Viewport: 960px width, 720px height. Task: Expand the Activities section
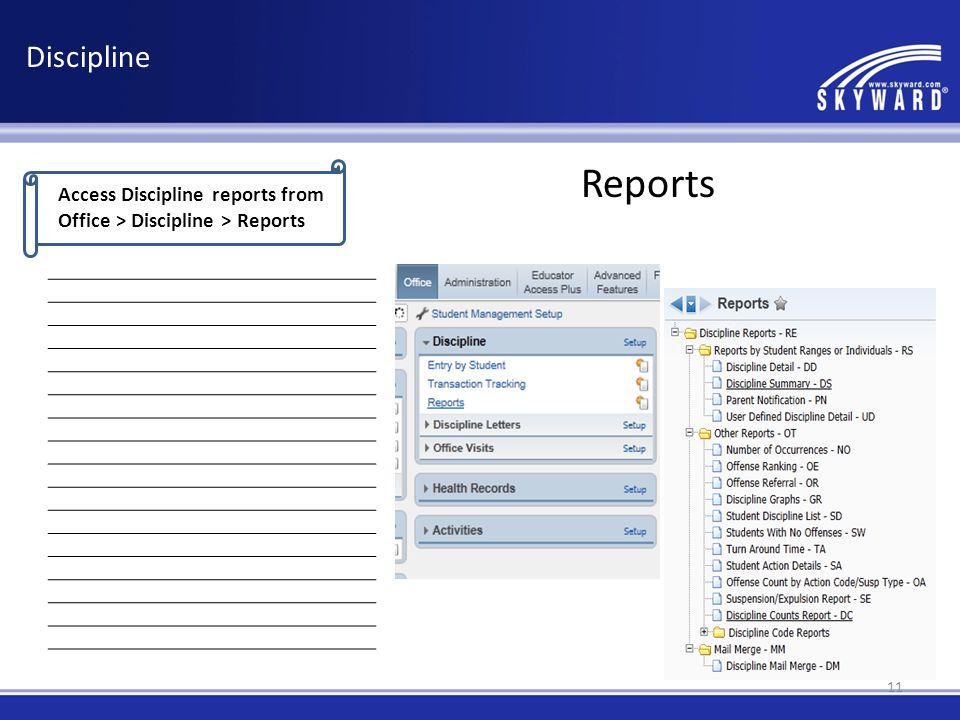[426, 530]
